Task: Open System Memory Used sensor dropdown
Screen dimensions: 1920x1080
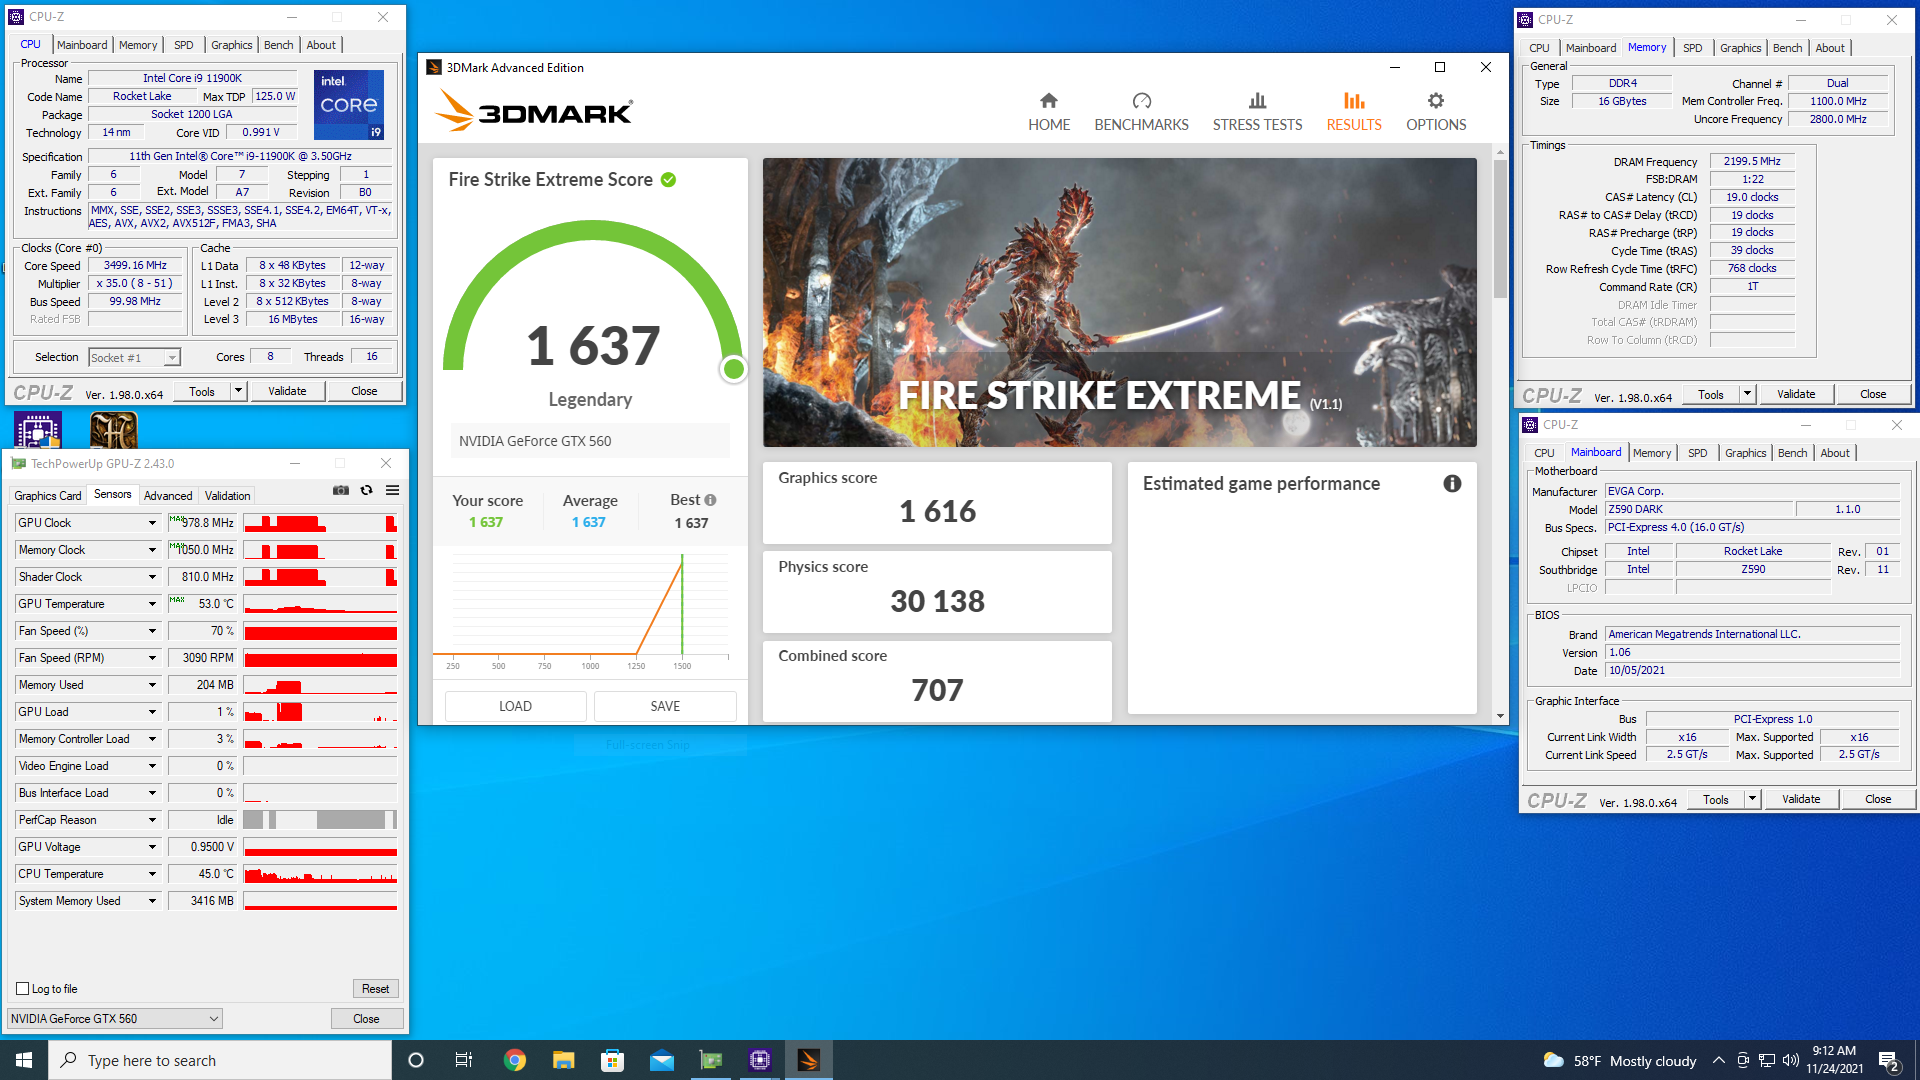Action: [x=152, y=901]
